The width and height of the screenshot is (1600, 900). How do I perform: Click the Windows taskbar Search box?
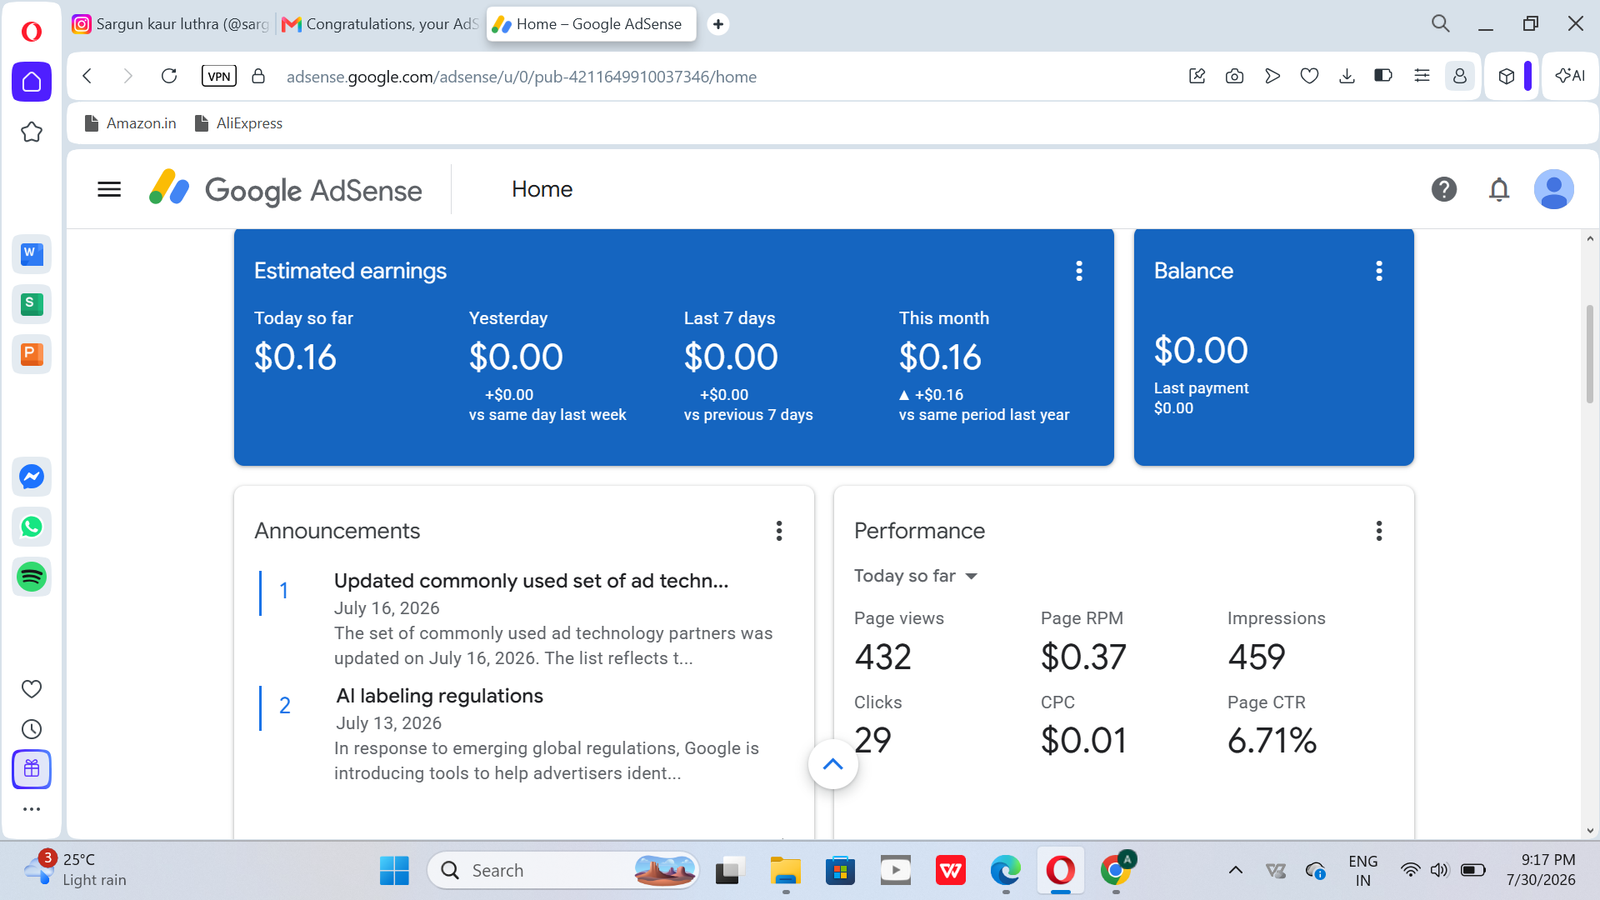pyautogui.click(x=563, y=871)
